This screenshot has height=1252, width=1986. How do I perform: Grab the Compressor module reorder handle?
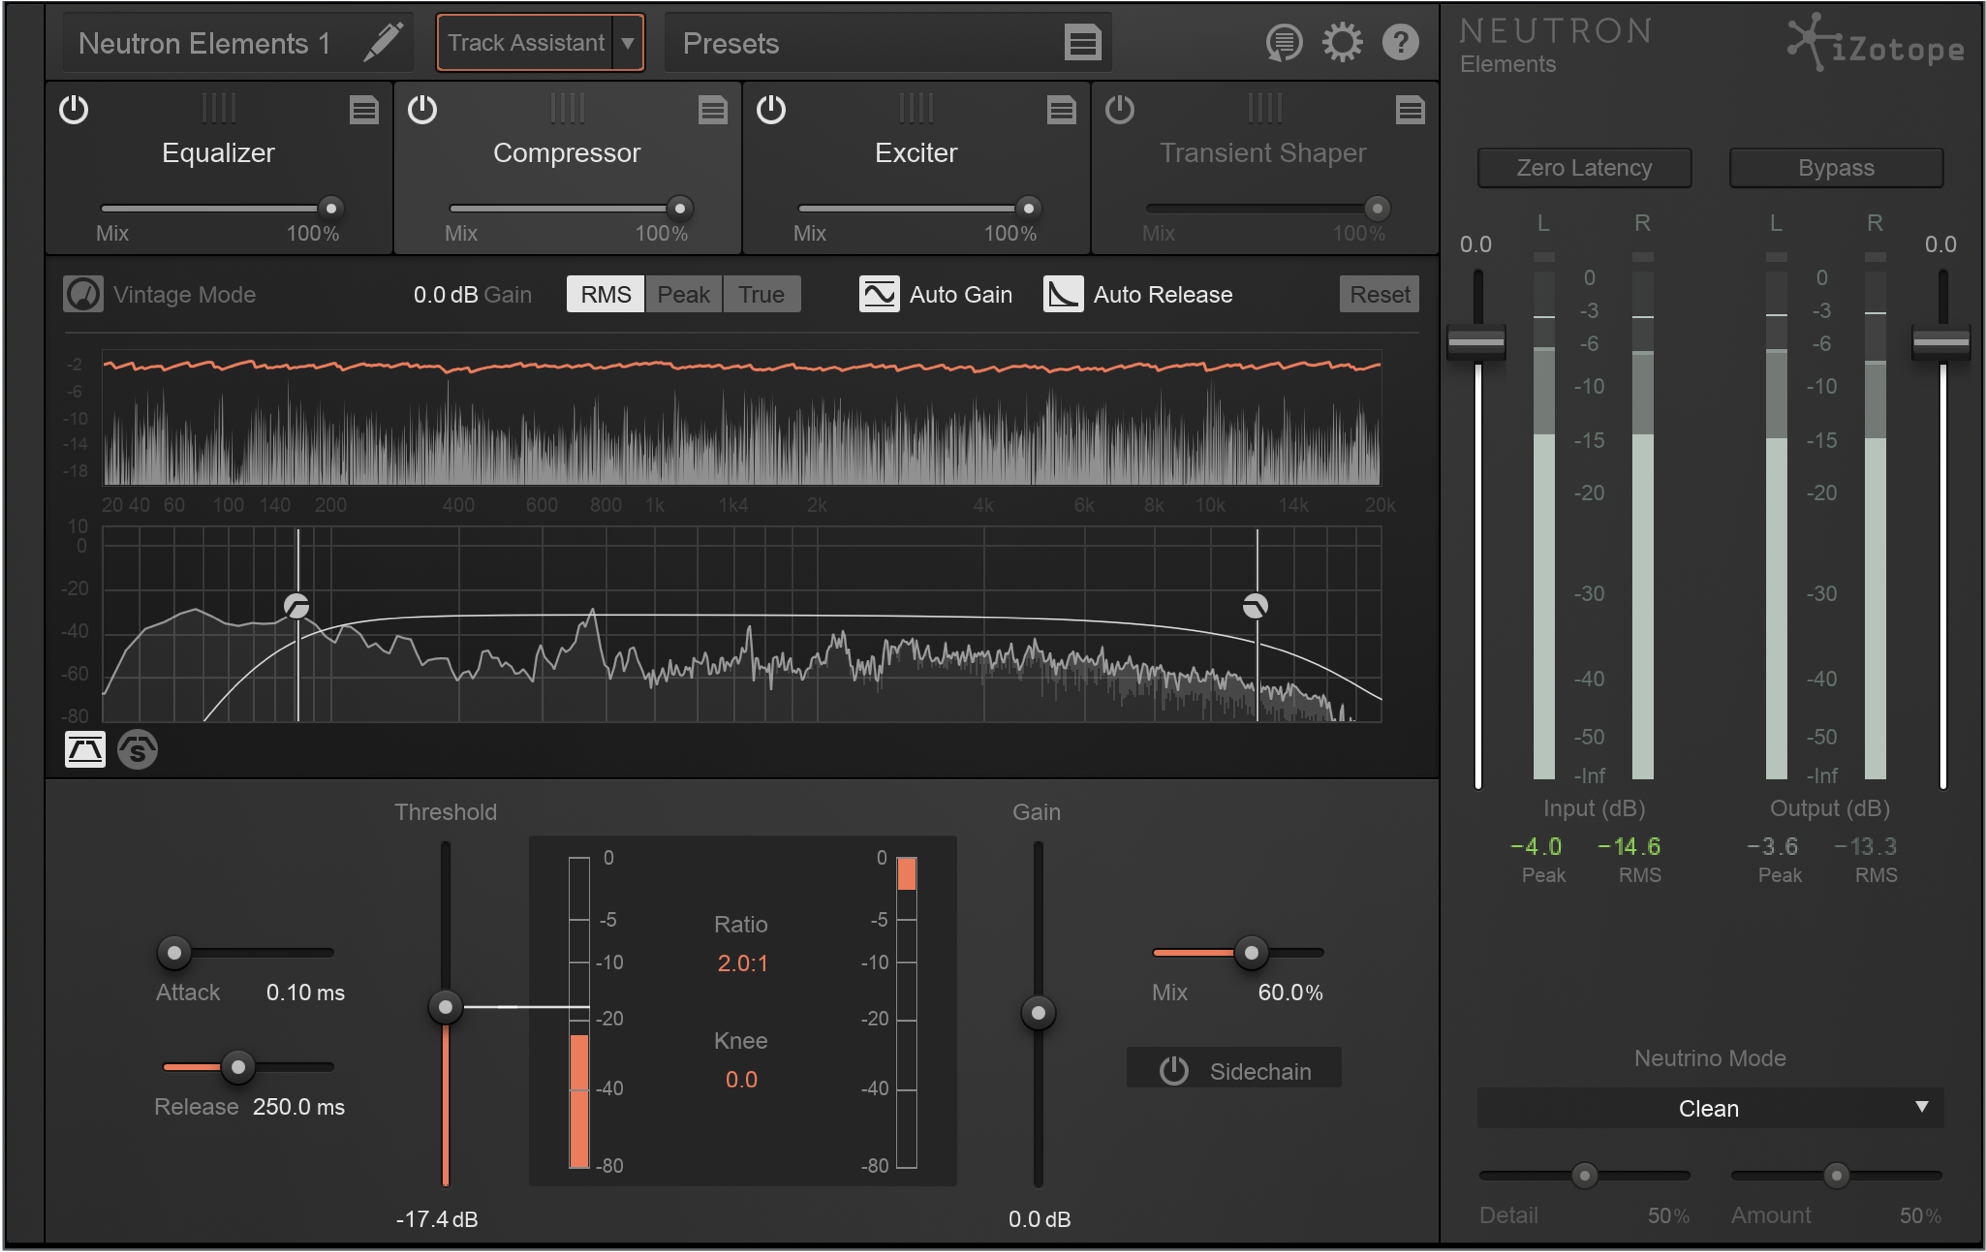567,108
